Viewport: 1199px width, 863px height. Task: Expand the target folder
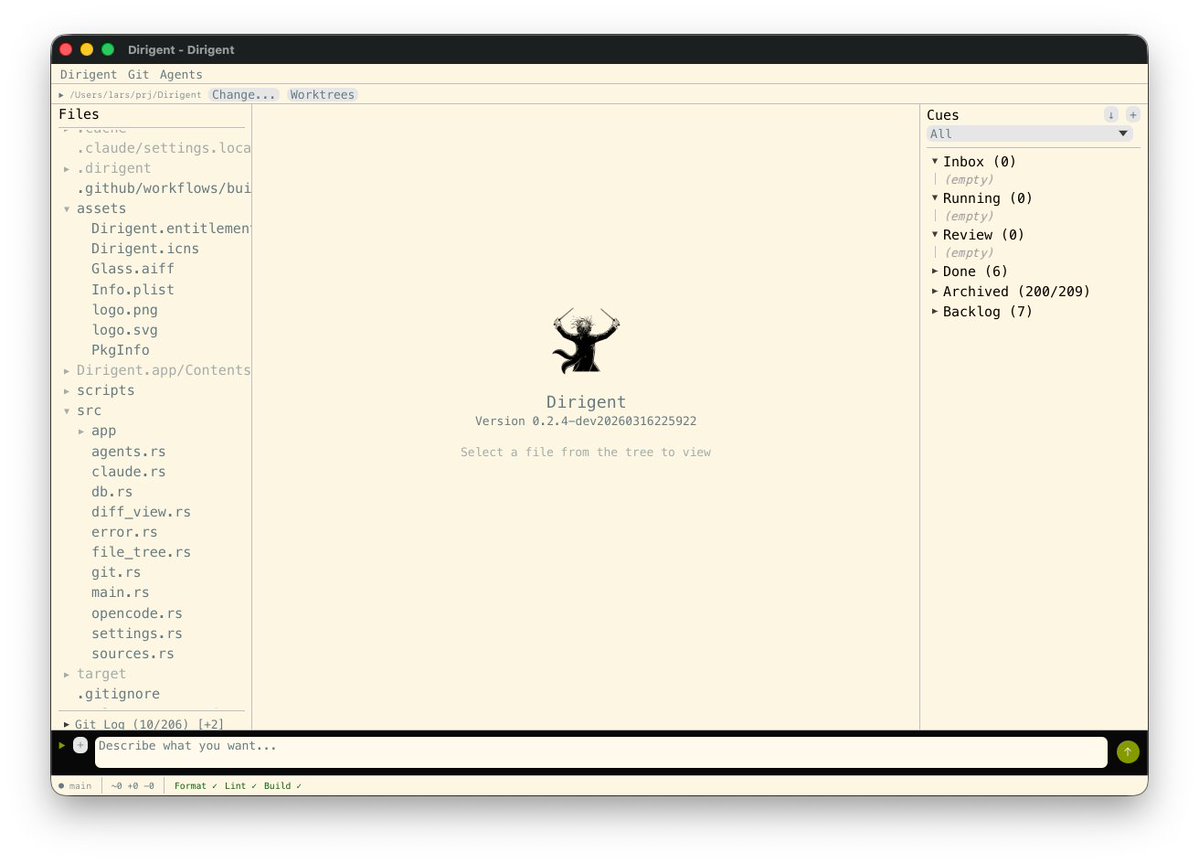click(67, 674)
